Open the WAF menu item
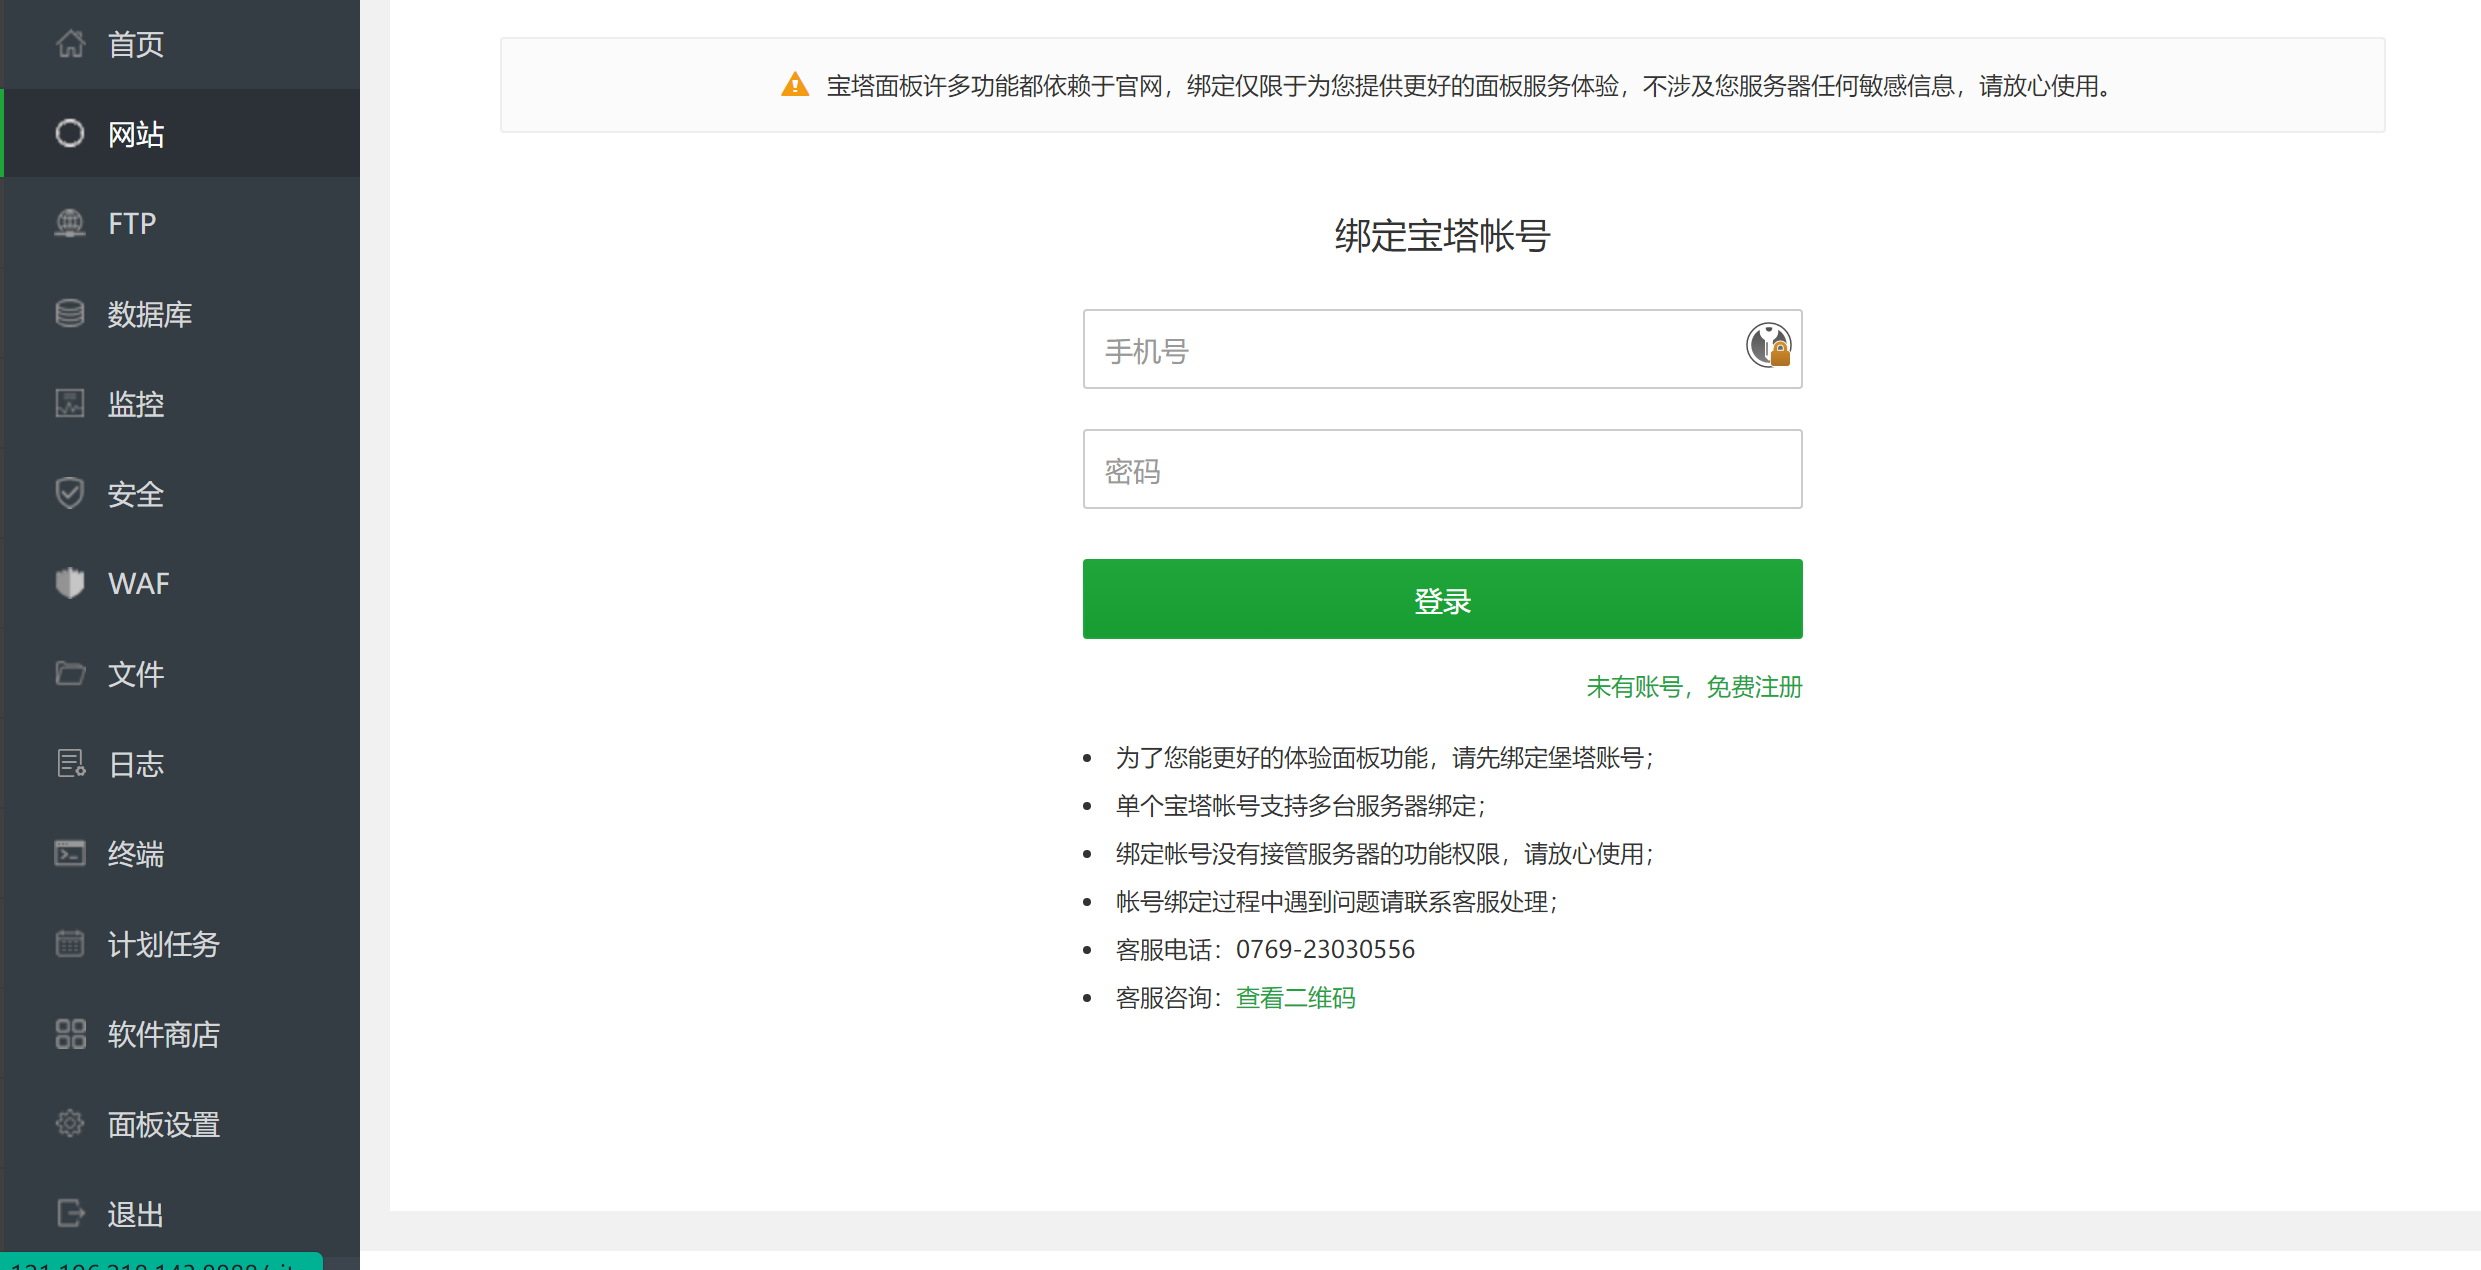The height and width of the screenshot is (1270, 2481). 180,583
